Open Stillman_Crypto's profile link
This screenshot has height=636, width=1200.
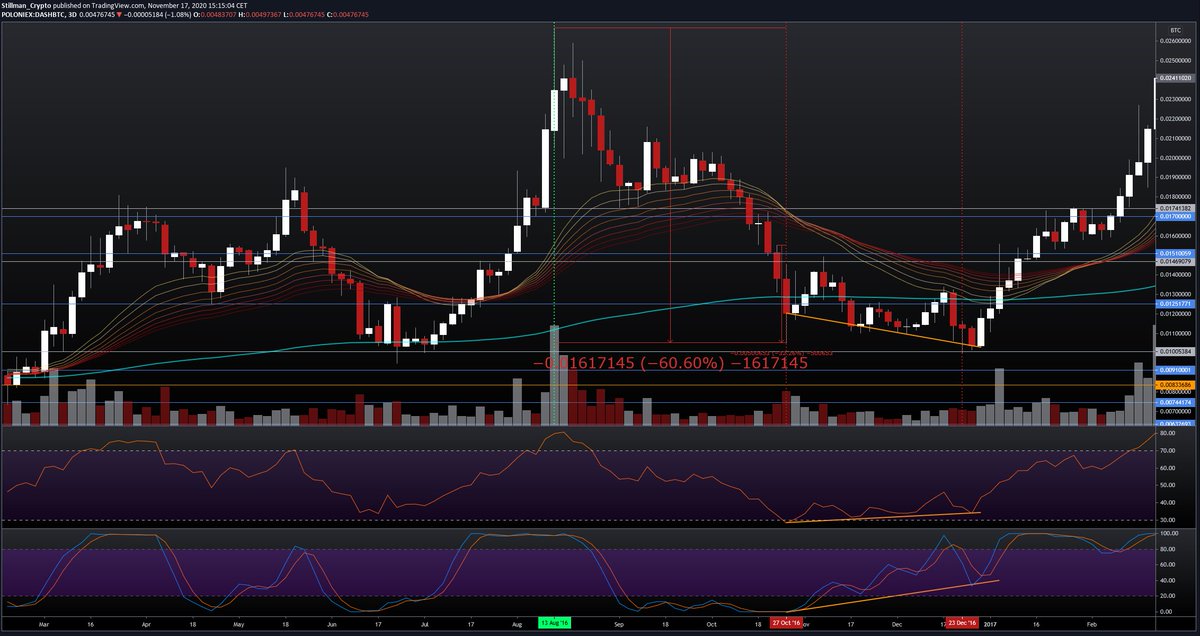point(25,6)
